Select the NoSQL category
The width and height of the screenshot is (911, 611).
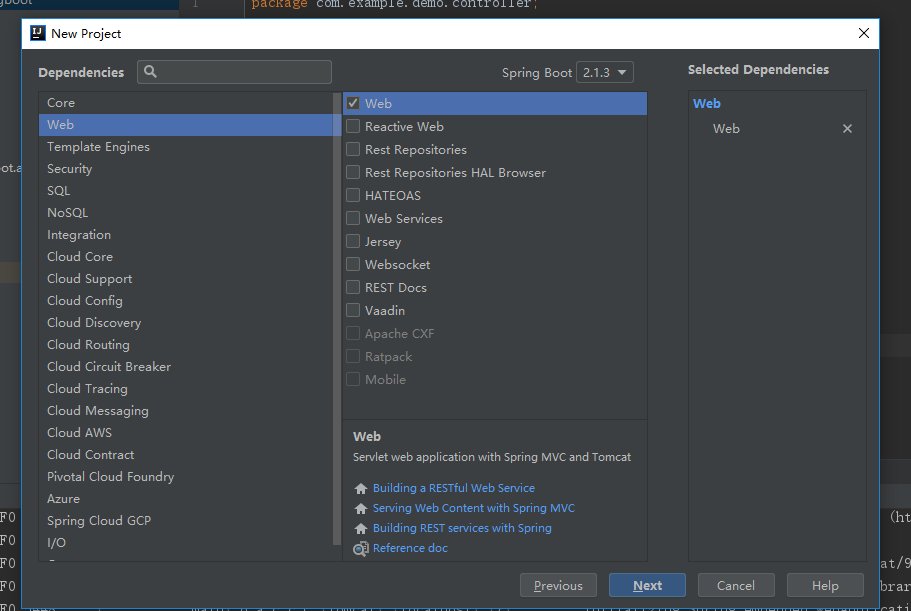186,213
